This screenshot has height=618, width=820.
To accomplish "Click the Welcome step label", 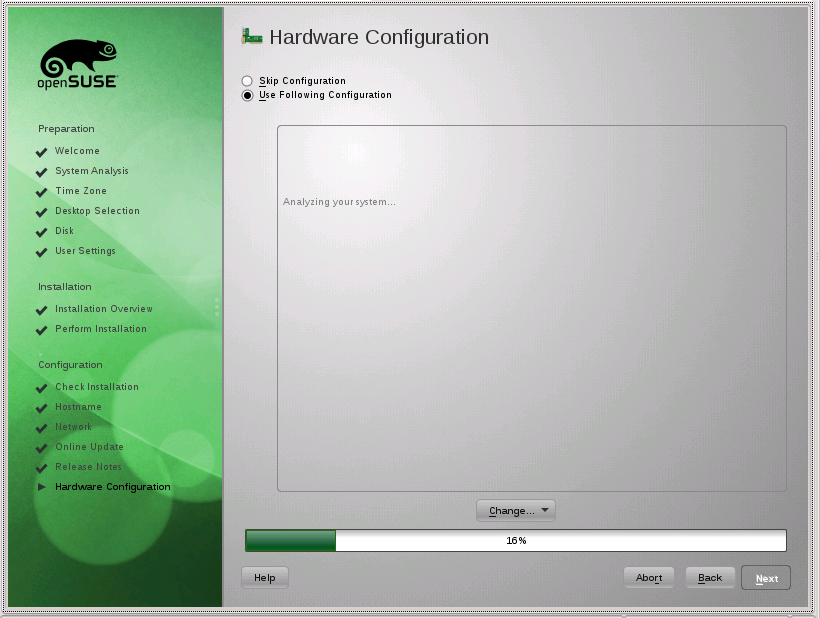I will [x=77, y=151].
